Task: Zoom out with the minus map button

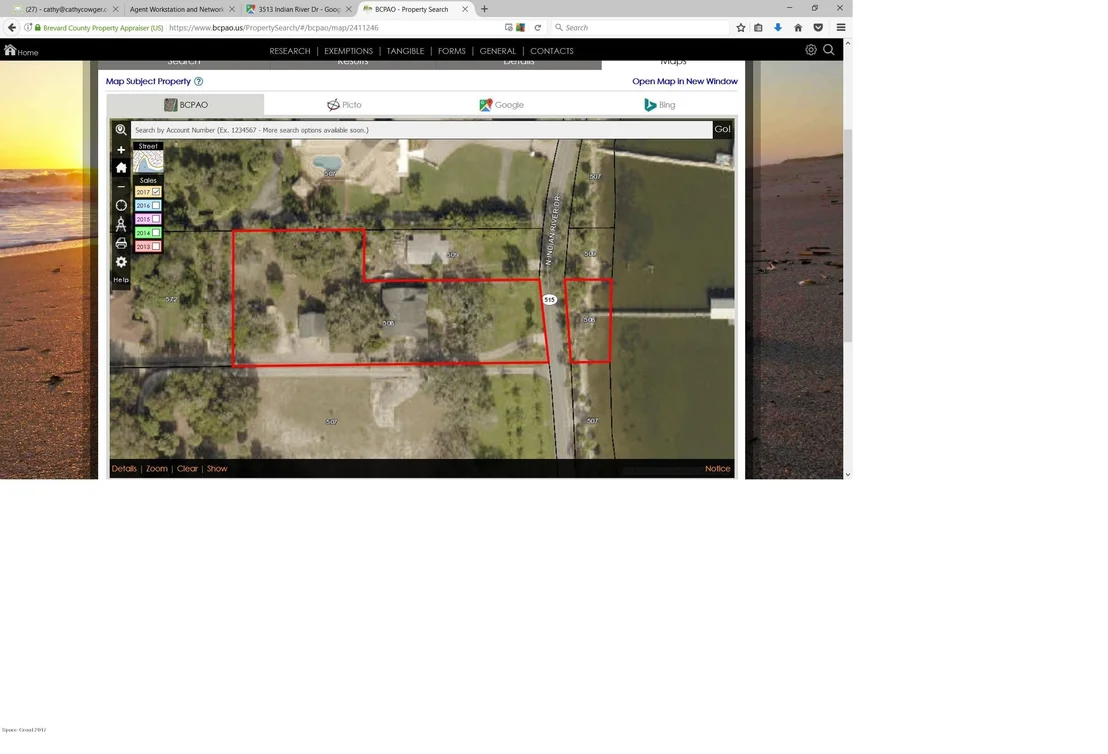Action: click(x=121, y=187)
